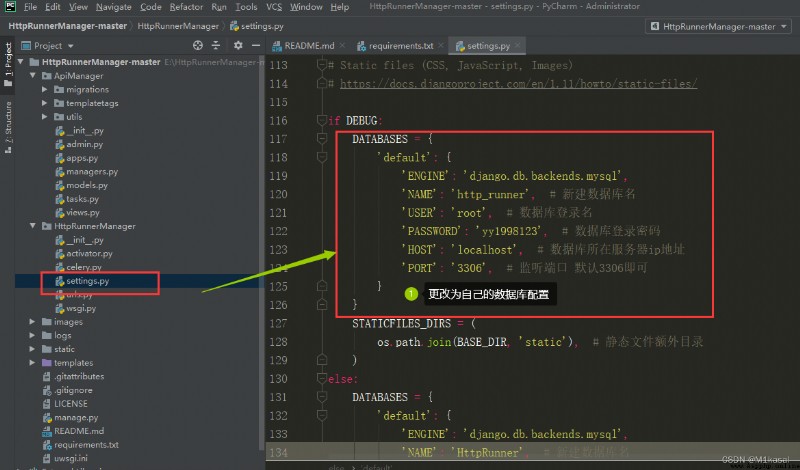Open the djangoproject static-files docs link
This screenshot has height=470, width=800.
[x=518, y=84]
